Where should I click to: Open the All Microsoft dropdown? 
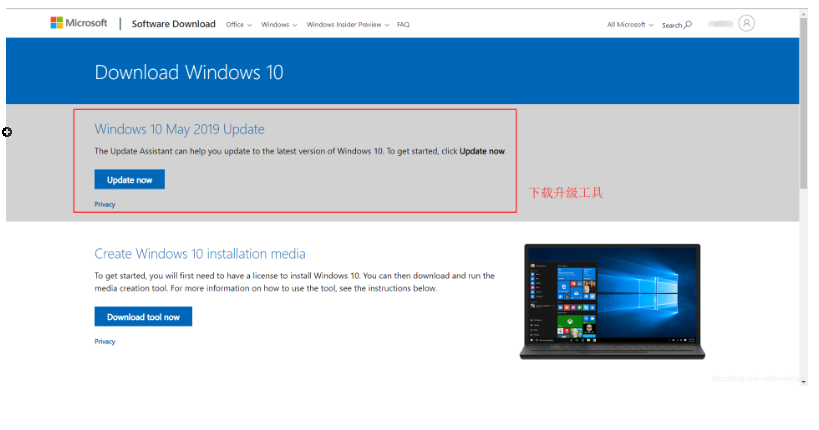pyautogui.click(x=629, y=24)
